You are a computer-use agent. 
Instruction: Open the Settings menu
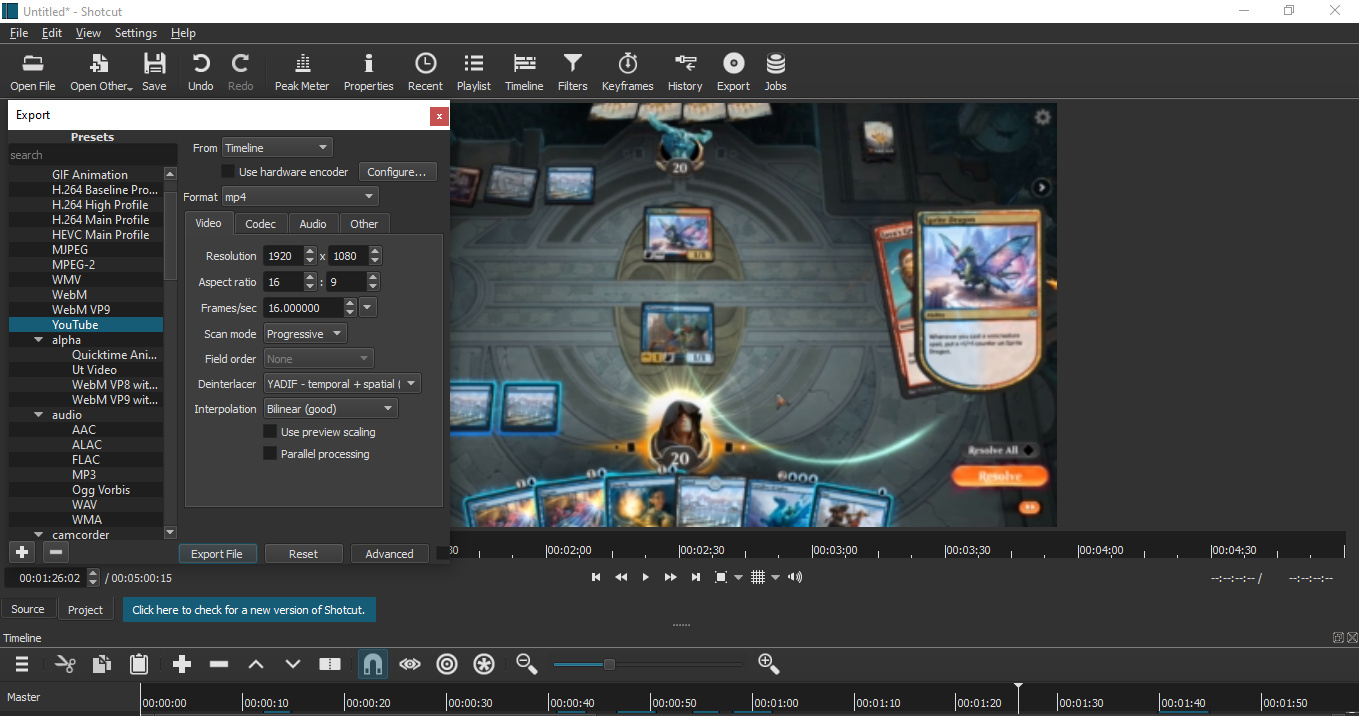click(x=136, y=33)
